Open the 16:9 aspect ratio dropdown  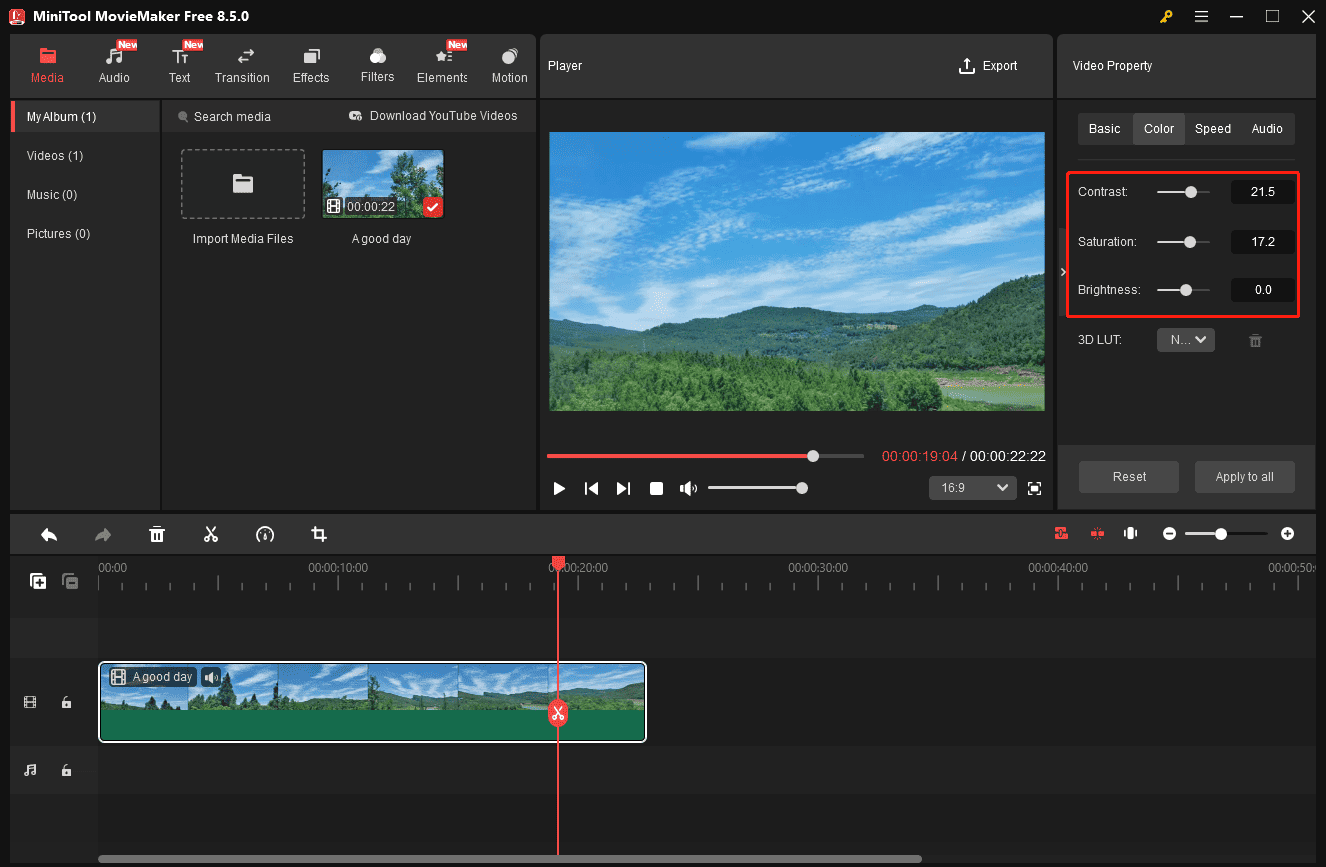pyautogui.click(x=972, y=487)
